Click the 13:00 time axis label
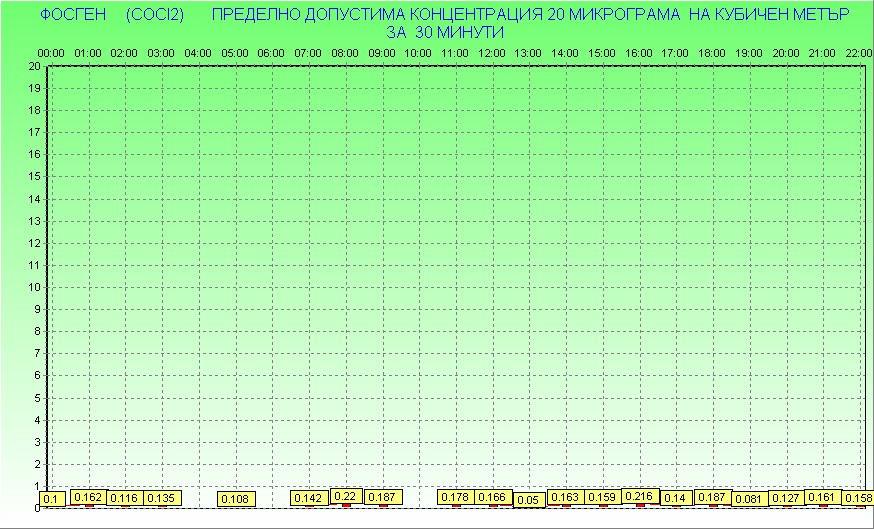This screenshot has width=874, height=529. coord(527,54)
